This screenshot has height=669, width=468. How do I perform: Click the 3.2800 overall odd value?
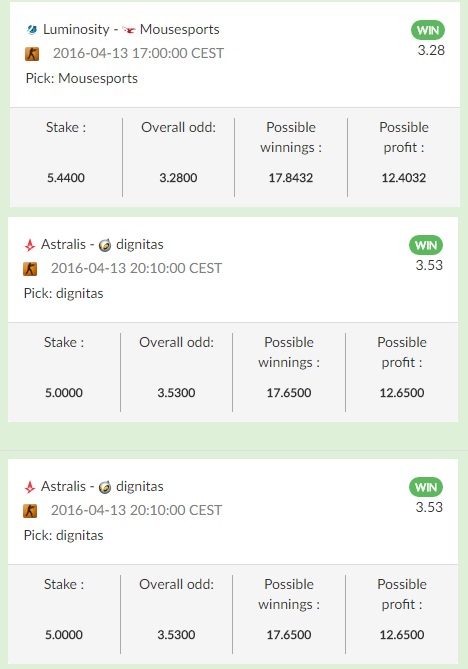(x=178, y=178)
